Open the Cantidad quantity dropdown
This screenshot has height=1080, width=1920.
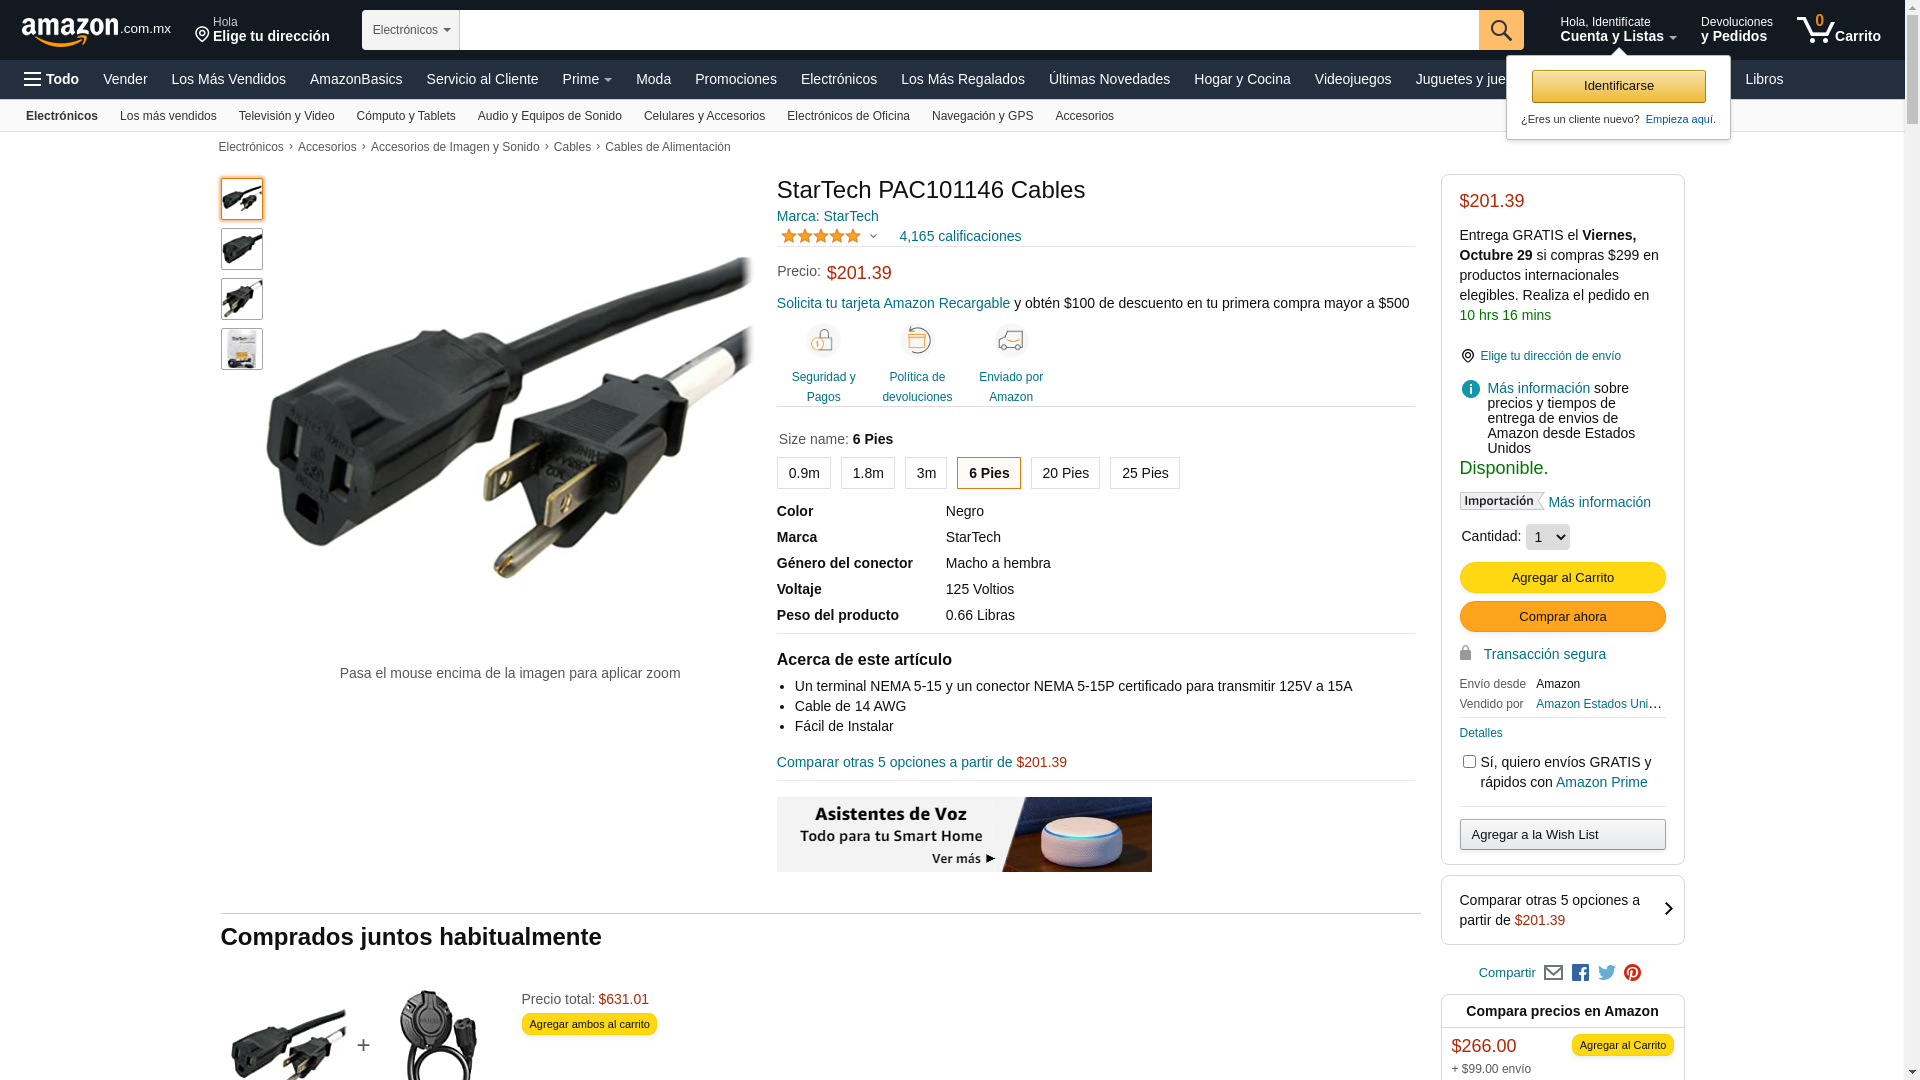tap(1548, 537)
